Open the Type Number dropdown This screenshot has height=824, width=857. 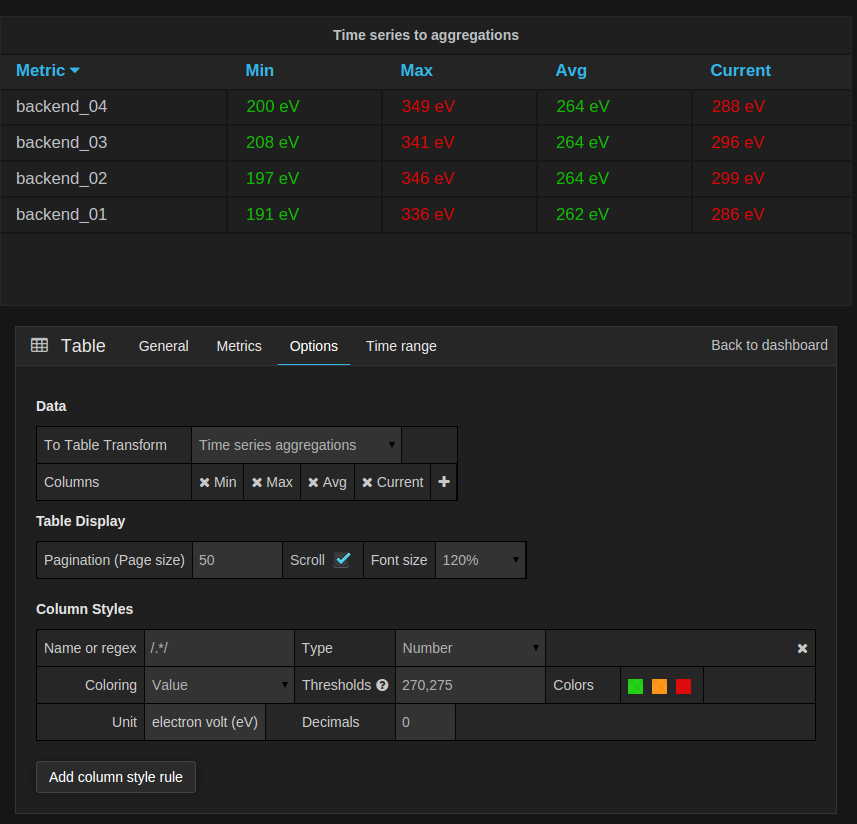pos(470,648)
